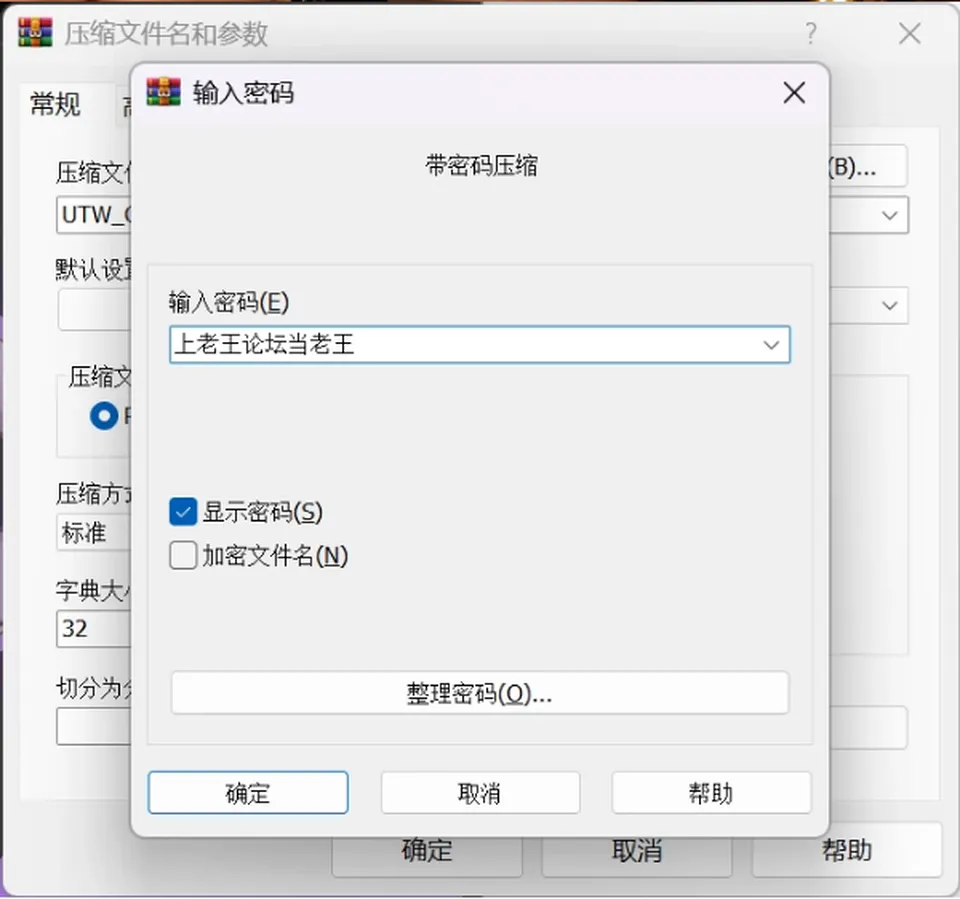Click the browse (B)... button in the back window

click(868, 166)
